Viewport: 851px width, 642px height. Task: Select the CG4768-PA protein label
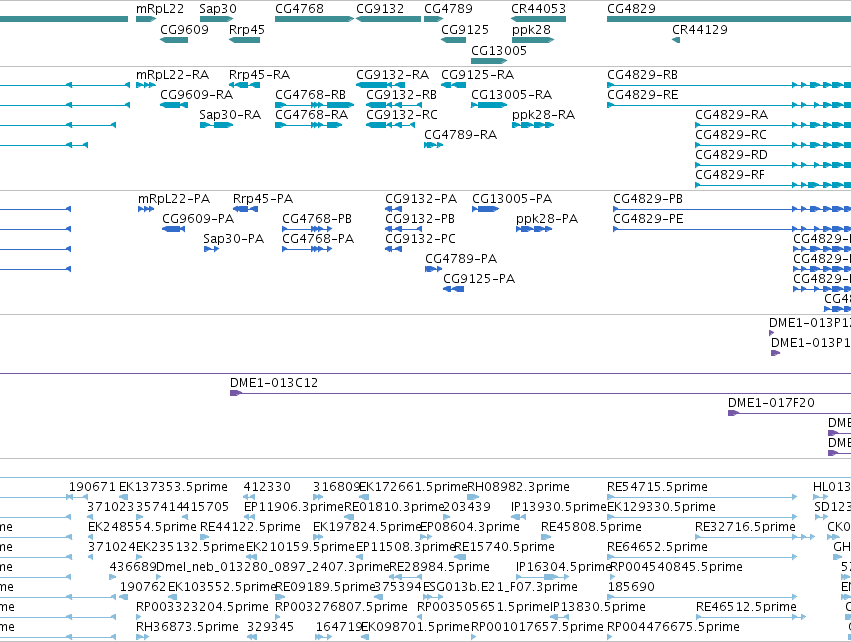click(318, 239)
